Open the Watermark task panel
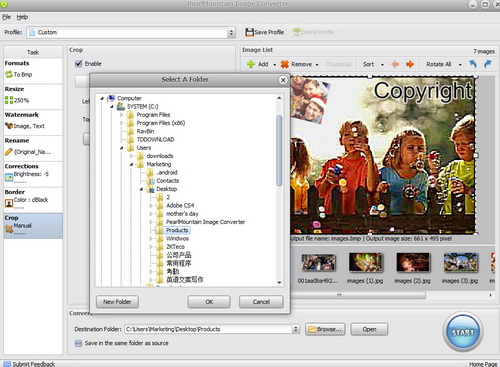The width and height of the screenshot is (500, 367). pyautogui.click(x=33, y=122)
